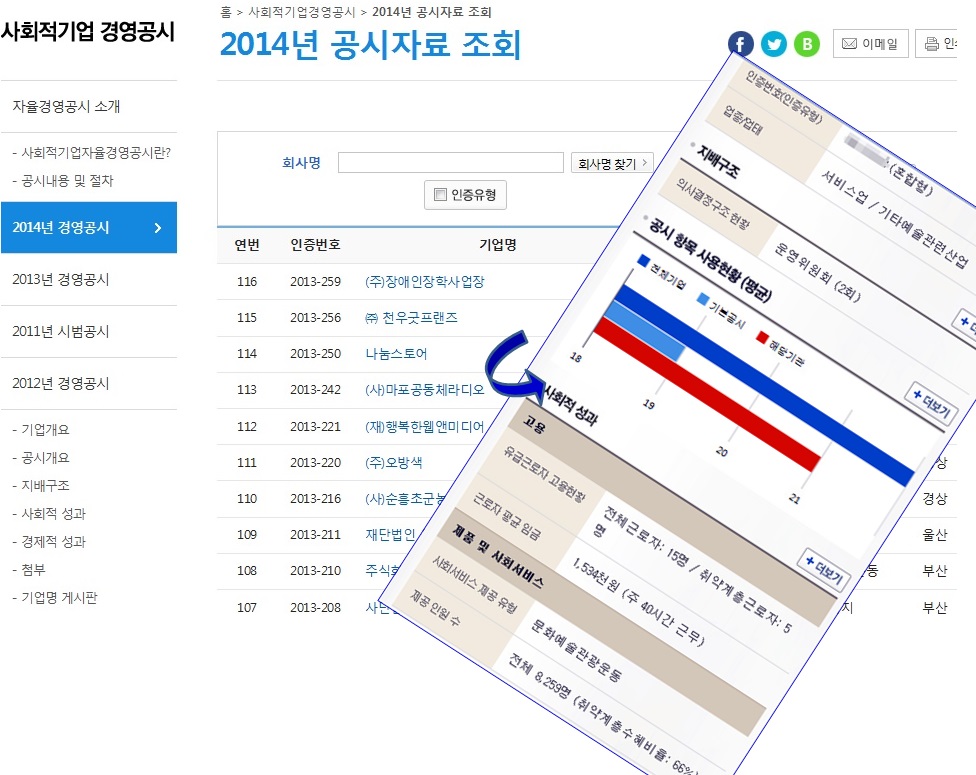The width and height of the screenshot is (976, 775).
Task: Select 2011년 시범공시 menu item
Action: coord(60,331)
